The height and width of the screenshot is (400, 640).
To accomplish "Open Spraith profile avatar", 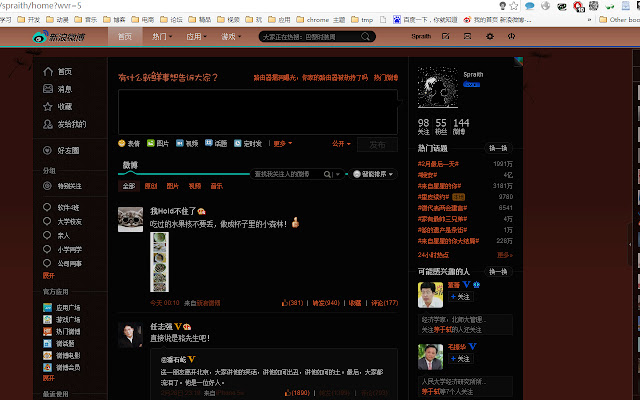I will 438,87.
